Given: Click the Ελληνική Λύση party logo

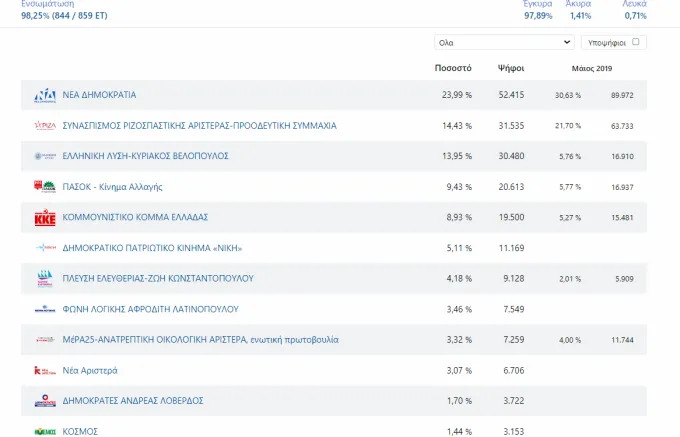Looking at the screenshot, I should [x=45, y=156].
